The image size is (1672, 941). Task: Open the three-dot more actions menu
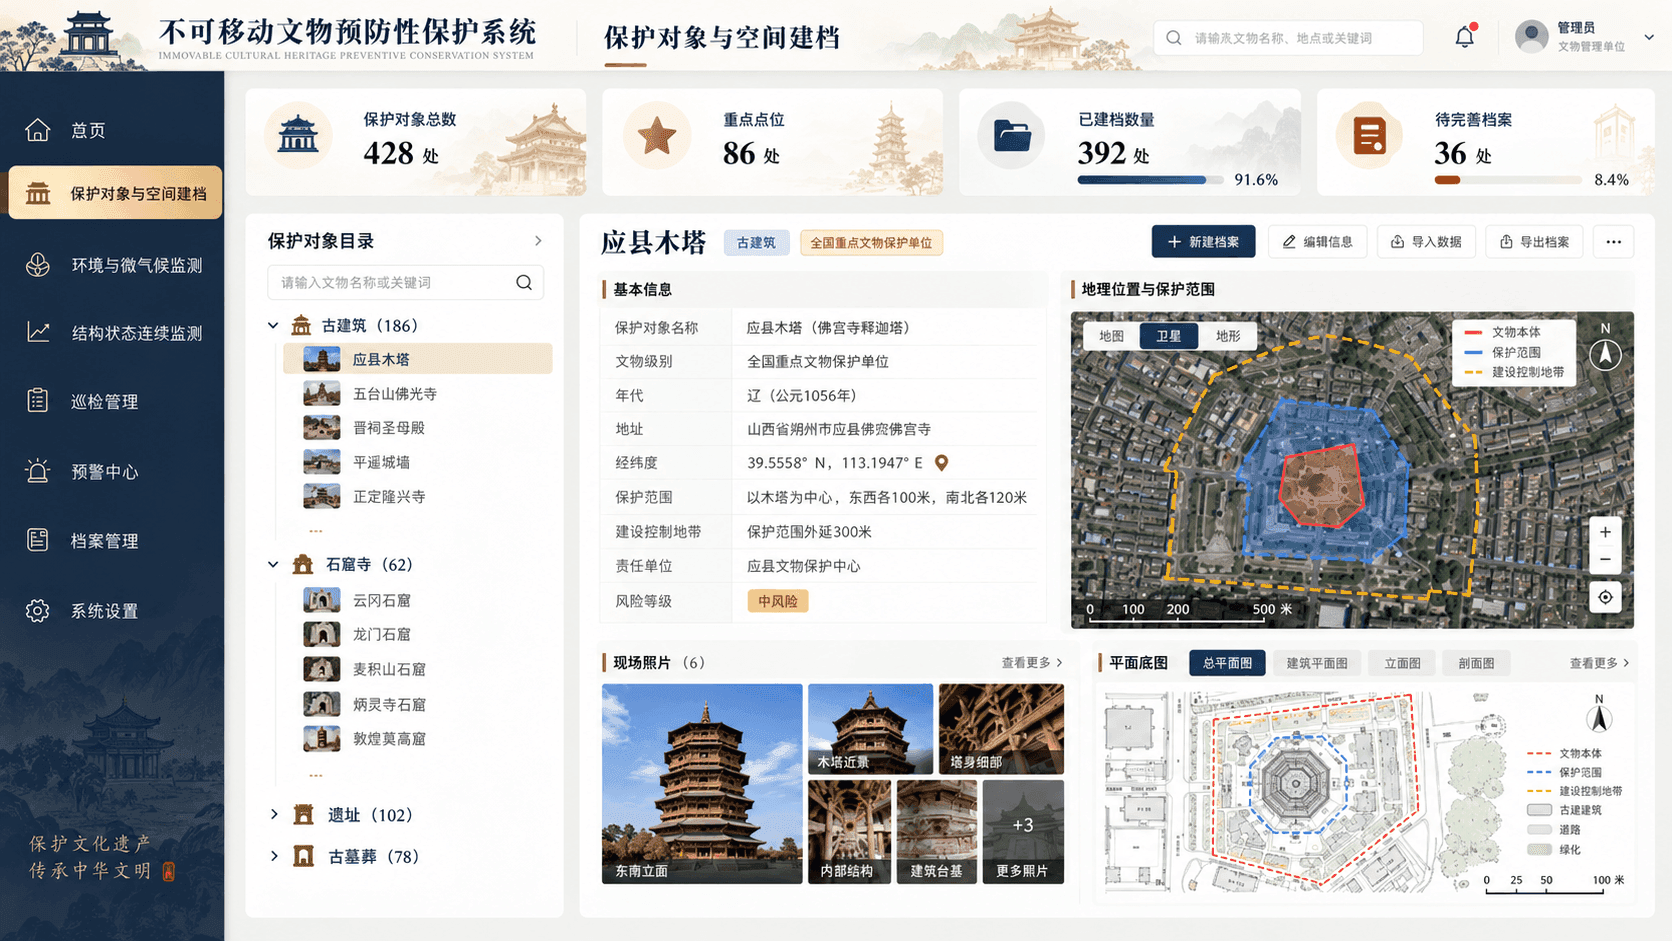pos(1613,242)
